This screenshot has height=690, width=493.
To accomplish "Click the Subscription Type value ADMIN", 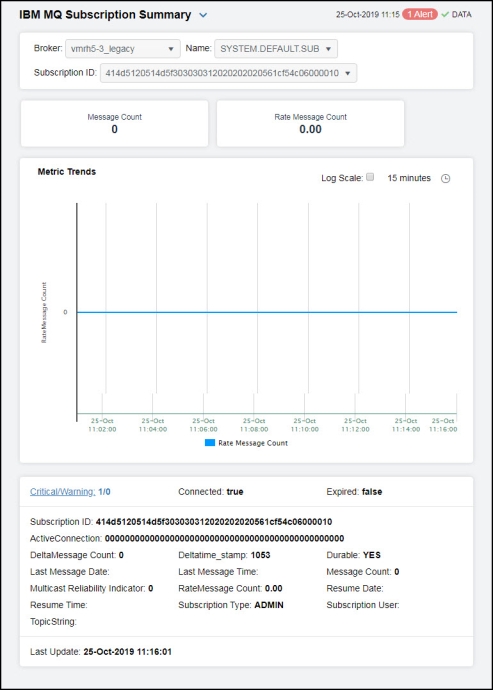I will [269, 605].
